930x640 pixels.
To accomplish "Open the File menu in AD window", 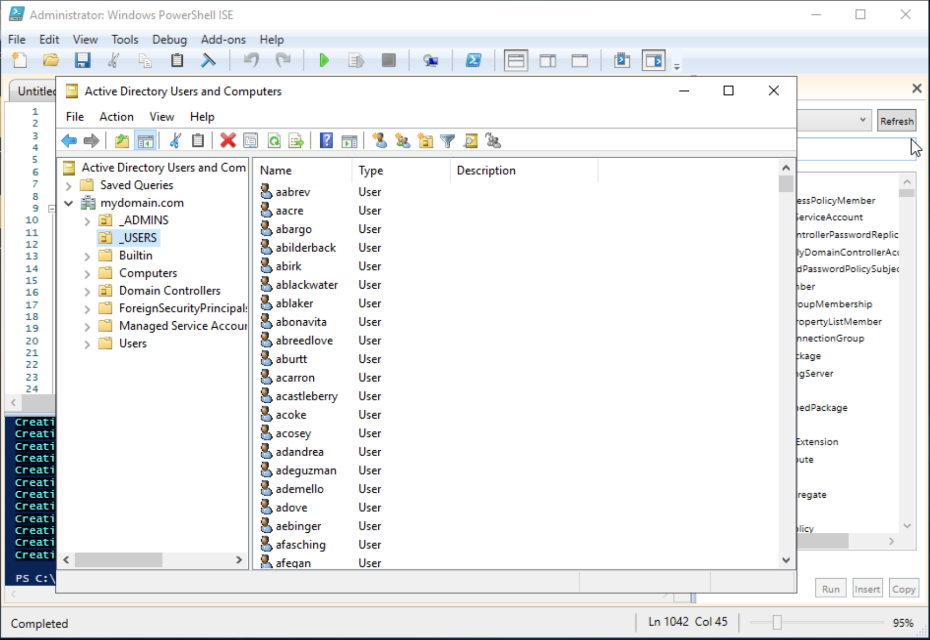I will pos(75,117).
